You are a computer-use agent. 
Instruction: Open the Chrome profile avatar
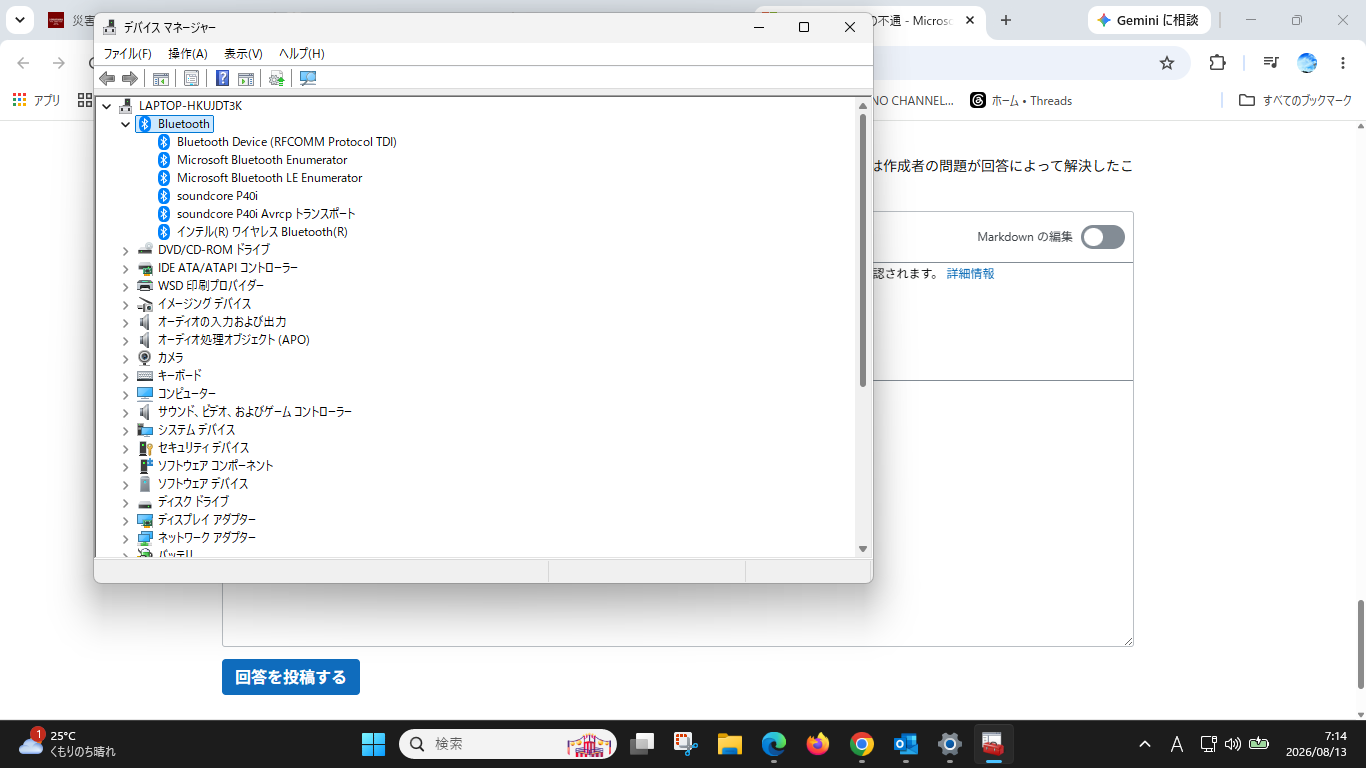1307,63
